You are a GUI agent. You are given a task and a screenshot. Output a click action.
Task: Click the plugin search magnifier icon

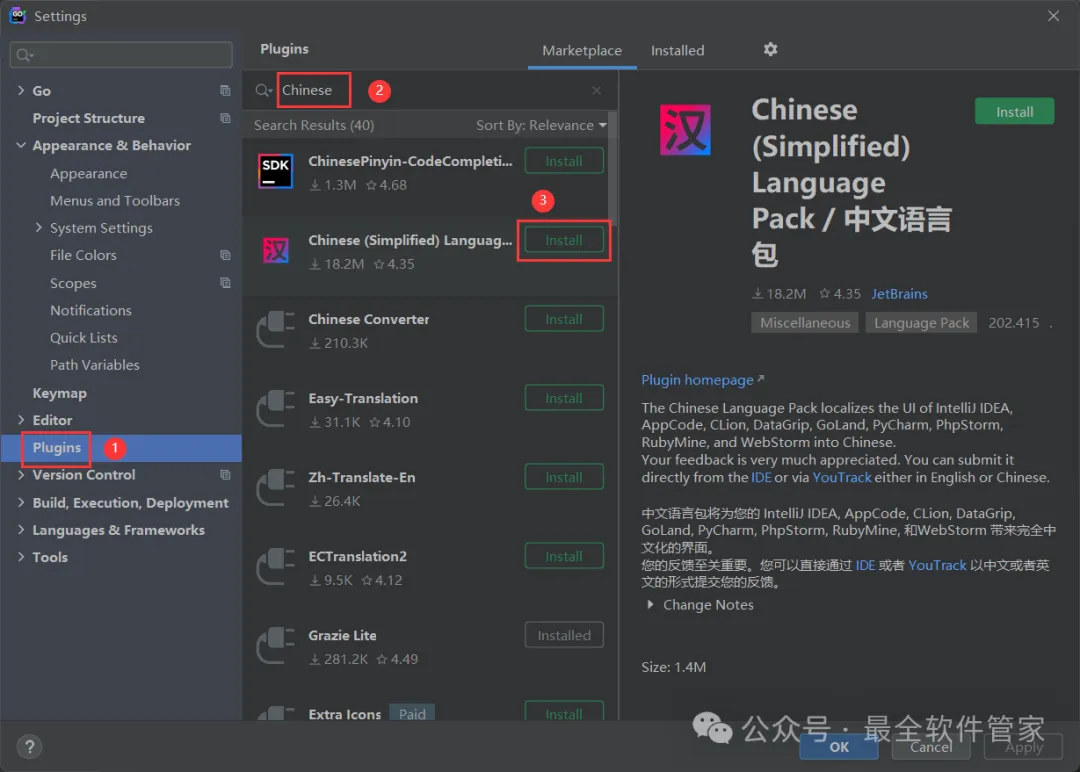pyautogui.click(x=263, y=90)
